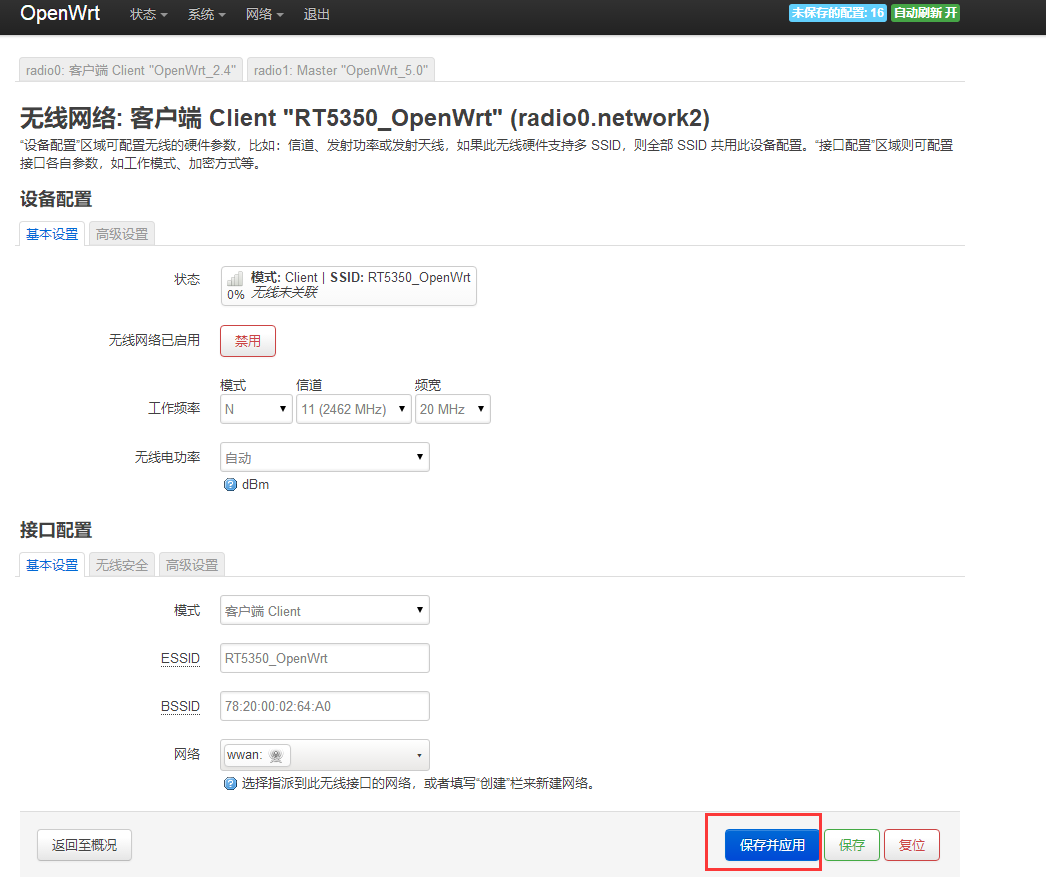
Task: Click the status box showing SSID RT5350_OpenWrt
Action: [x=348, y=285]
